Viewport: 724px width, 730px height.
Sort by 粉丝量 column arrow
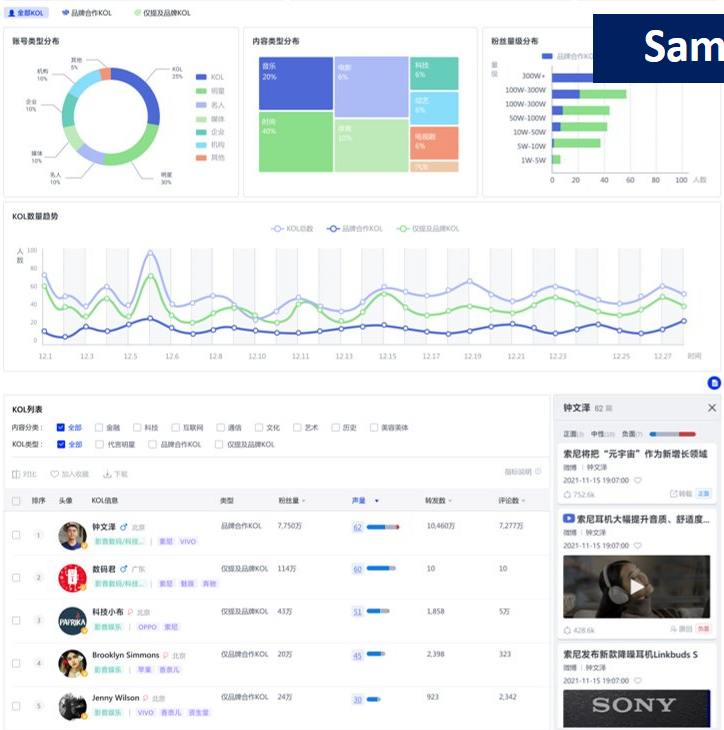click(304, 501)
